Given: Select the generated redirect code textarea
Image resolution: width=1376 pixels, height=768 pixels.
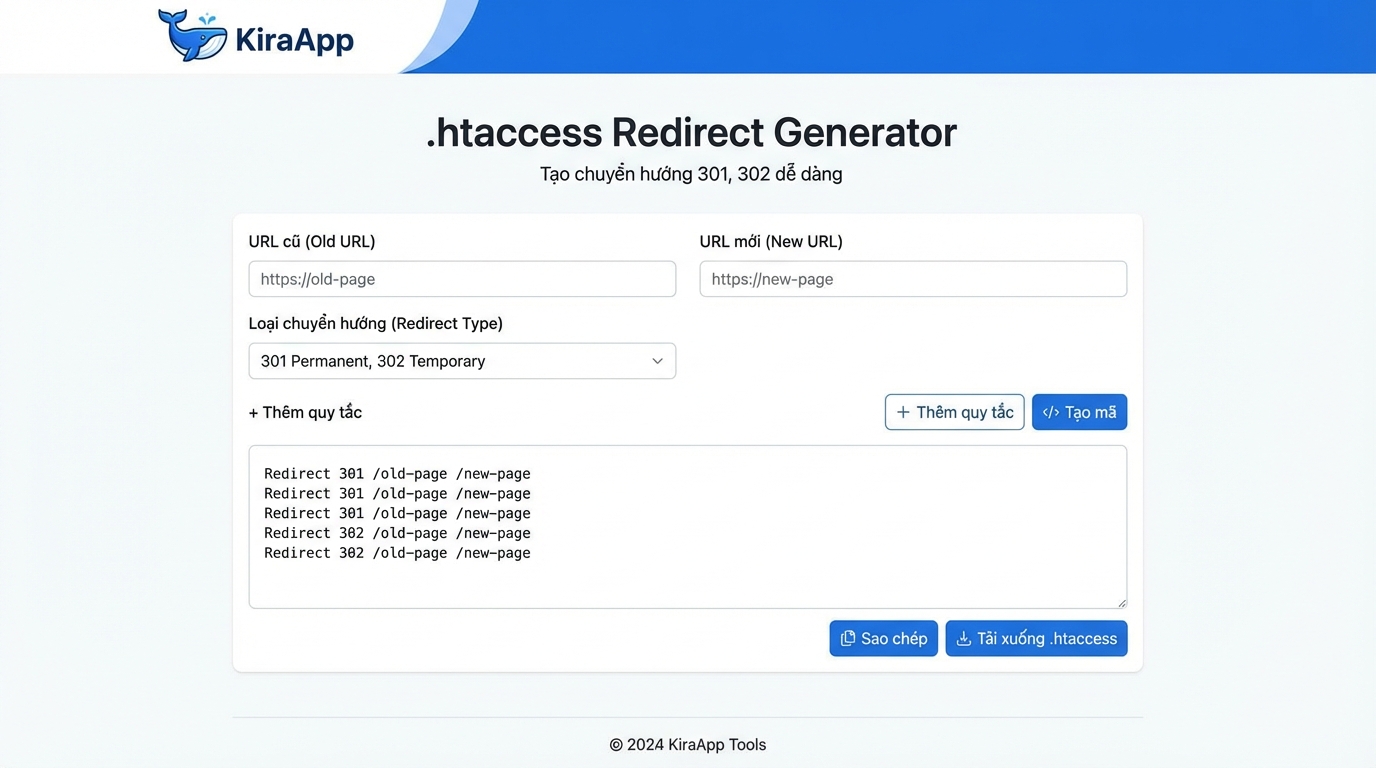Looking at the screenshot, I should pyautogui.click(x=688, y=525).
